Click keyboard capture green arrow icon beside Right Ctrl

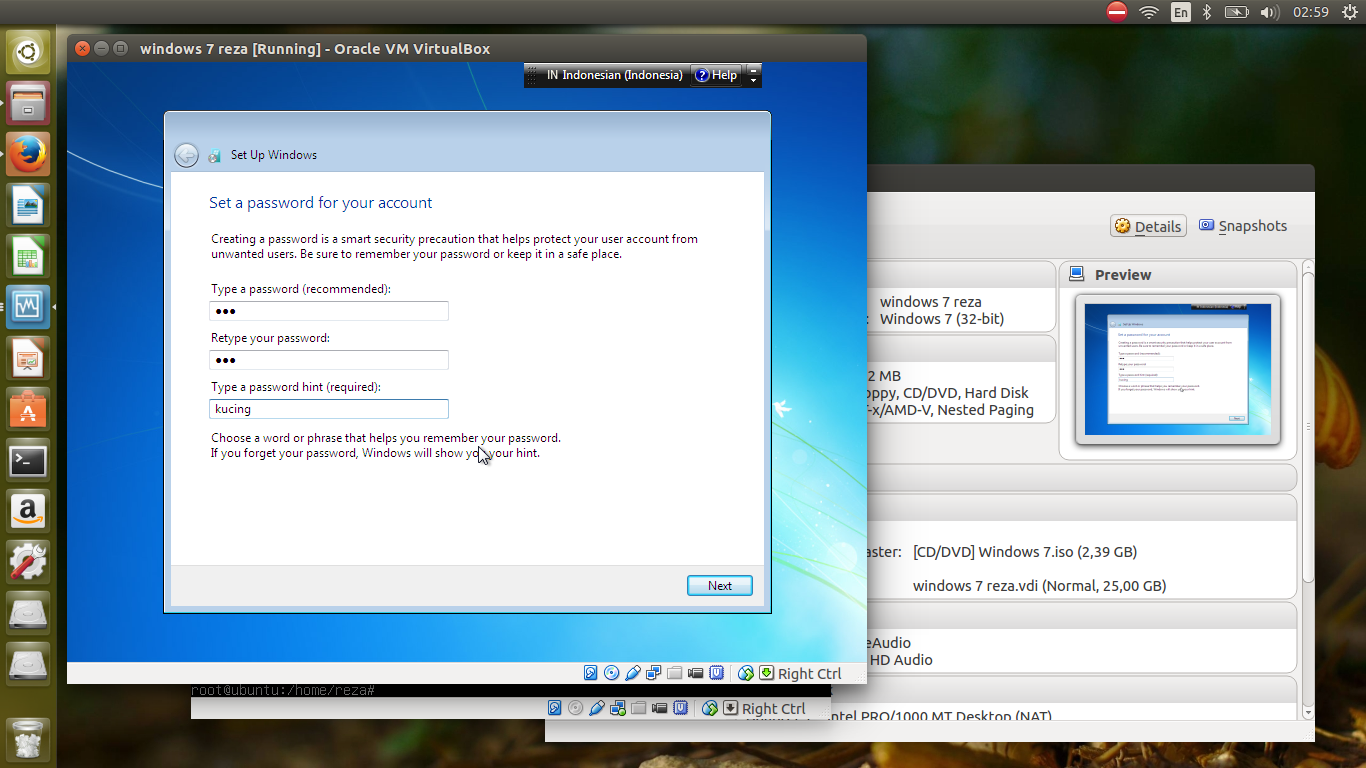[x=766, y=673]
